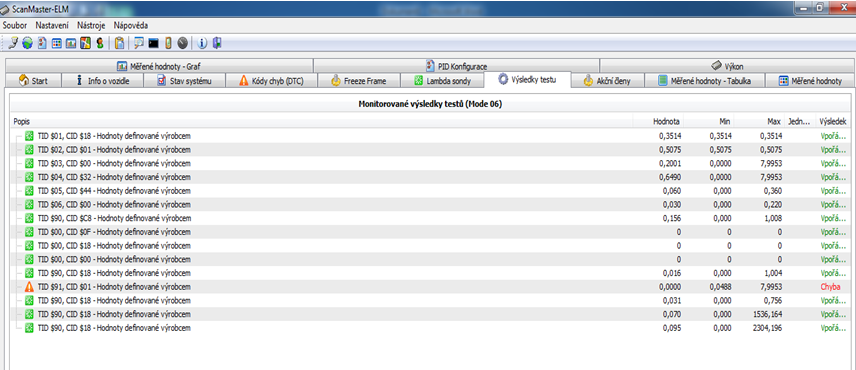
Task: Switch to the Lambda sondy tab
Action: click(442, 81)
